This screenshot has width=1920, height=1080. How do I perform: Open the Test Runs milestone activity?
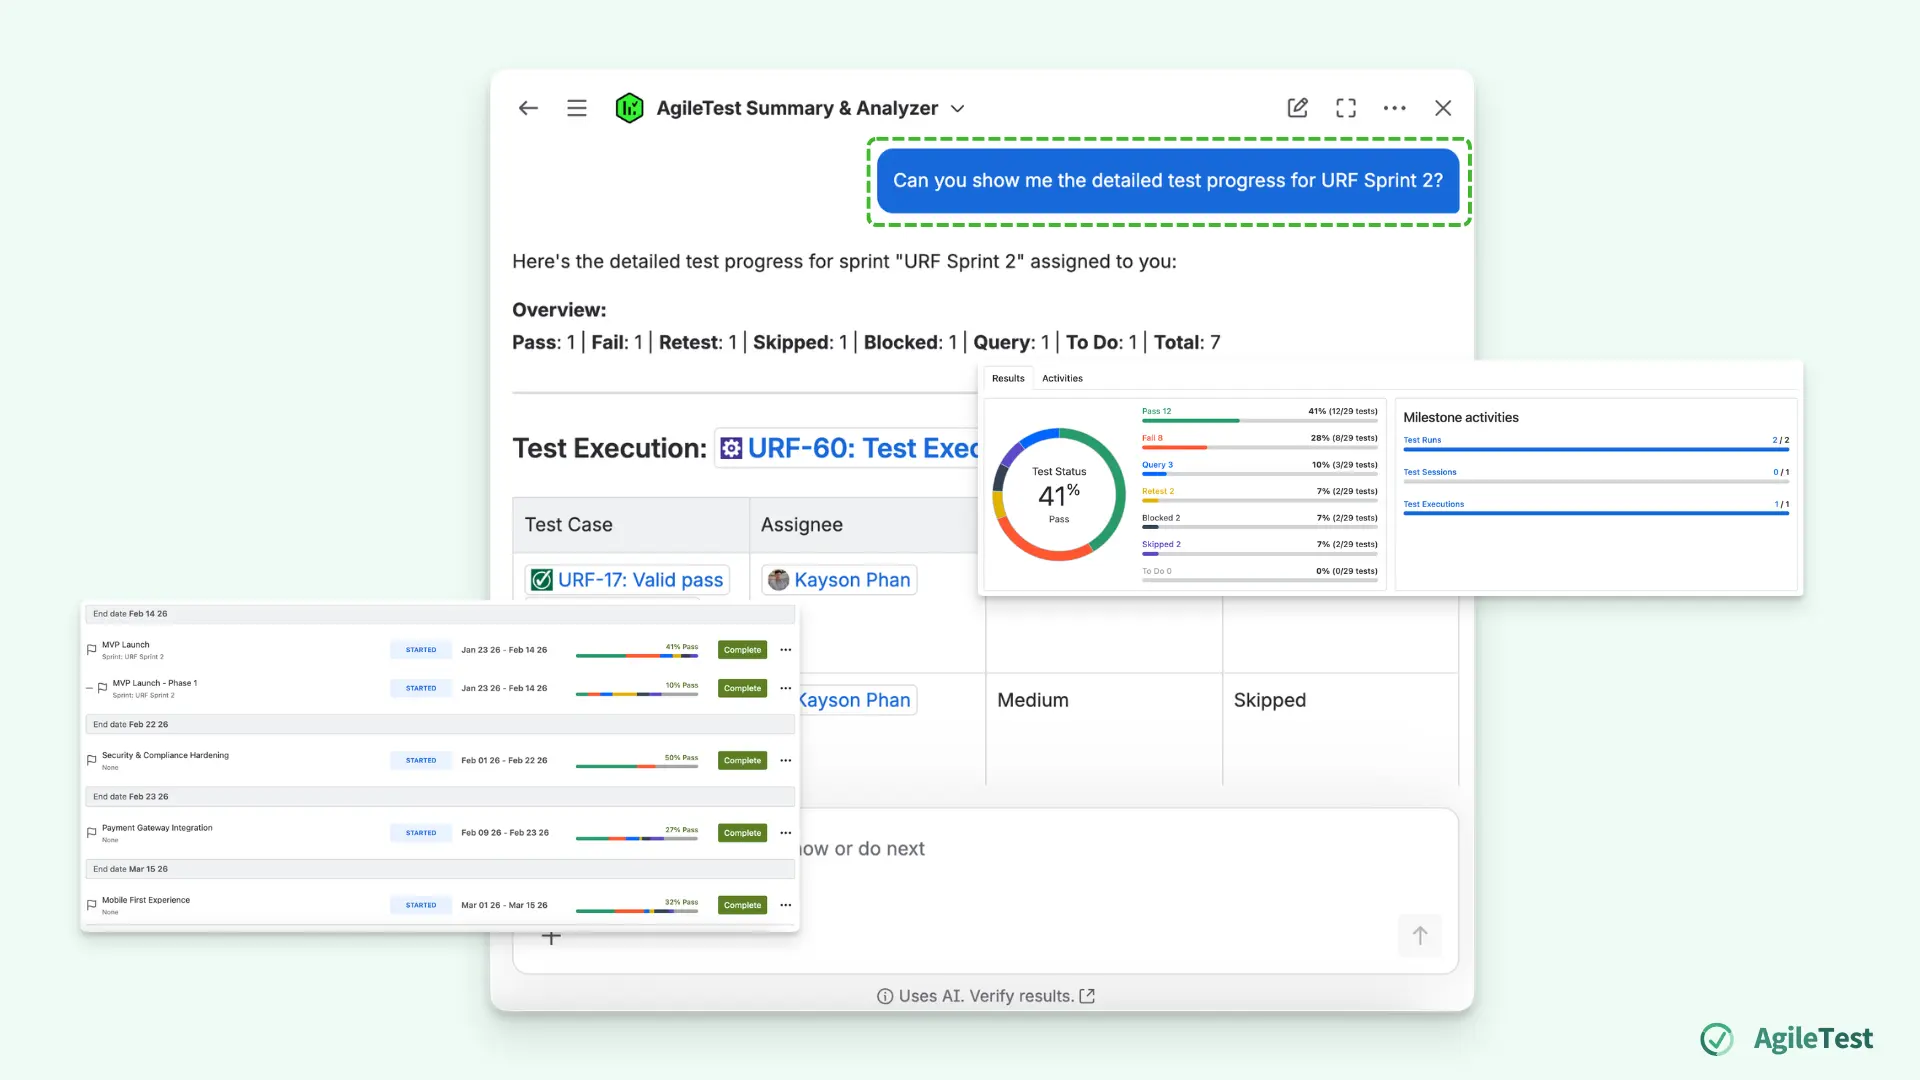[x=1422, y=440]
